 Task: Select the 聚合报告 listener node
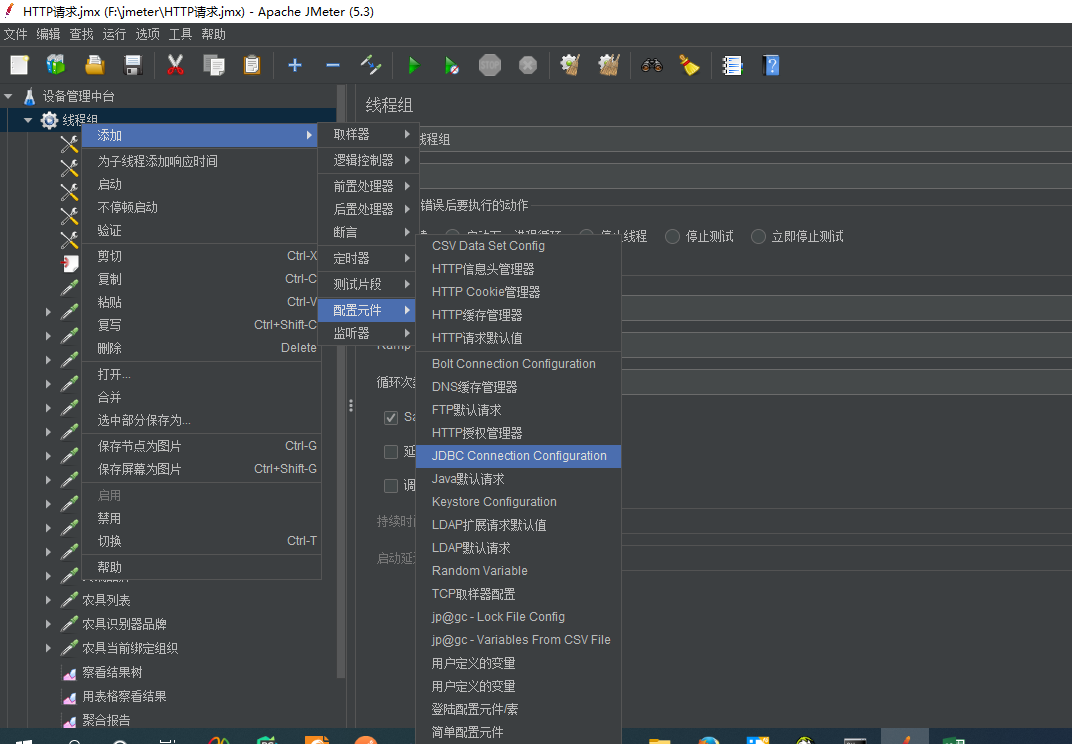tap(105, 720)
